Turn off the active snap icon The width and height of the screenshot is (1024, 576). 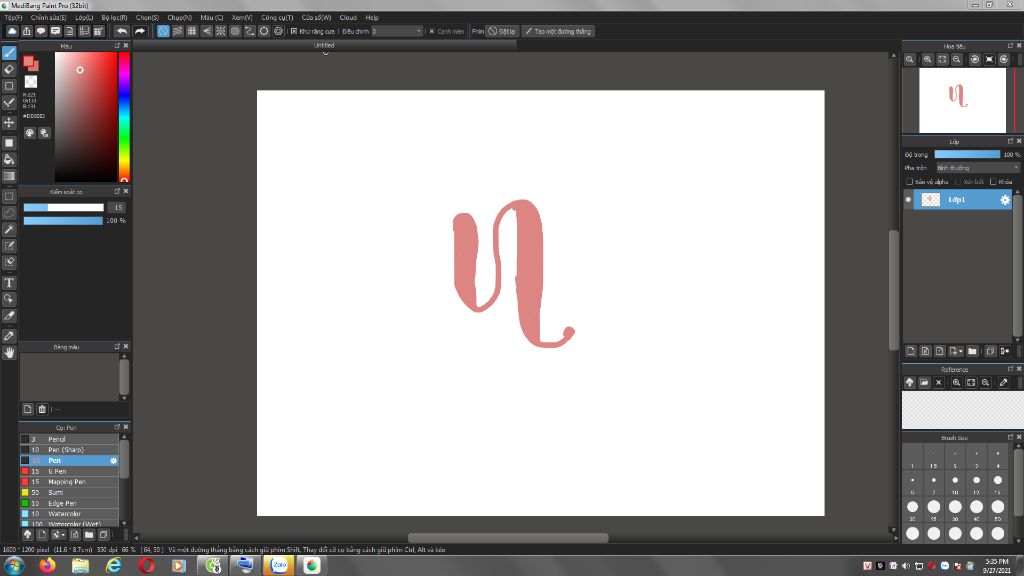(x=163, y=31)
